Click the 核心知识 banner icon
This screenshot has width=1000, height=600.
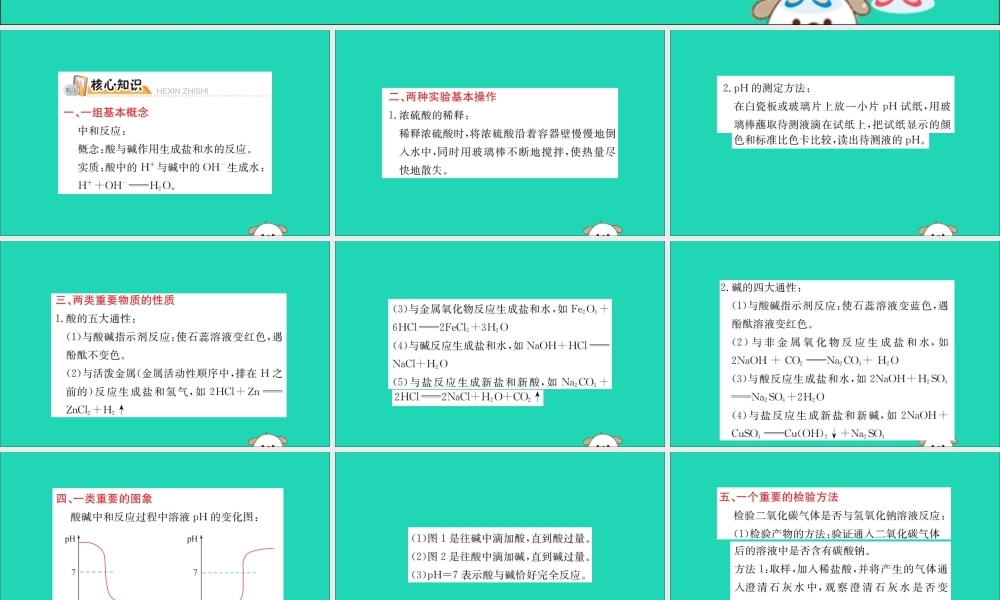tap(76, 86)
